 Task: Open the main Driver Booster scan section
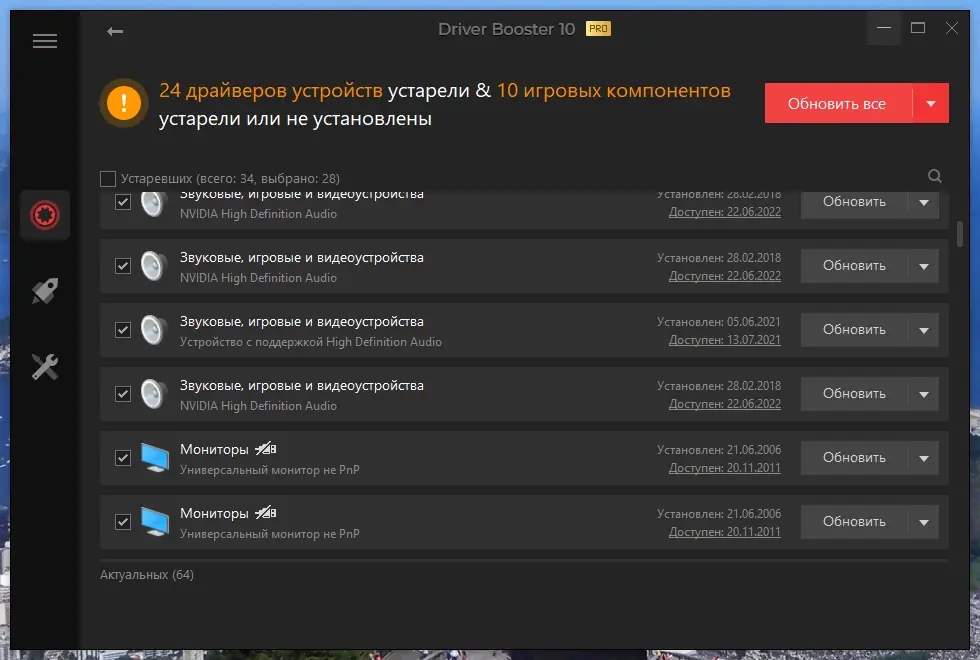click(44, 214)
